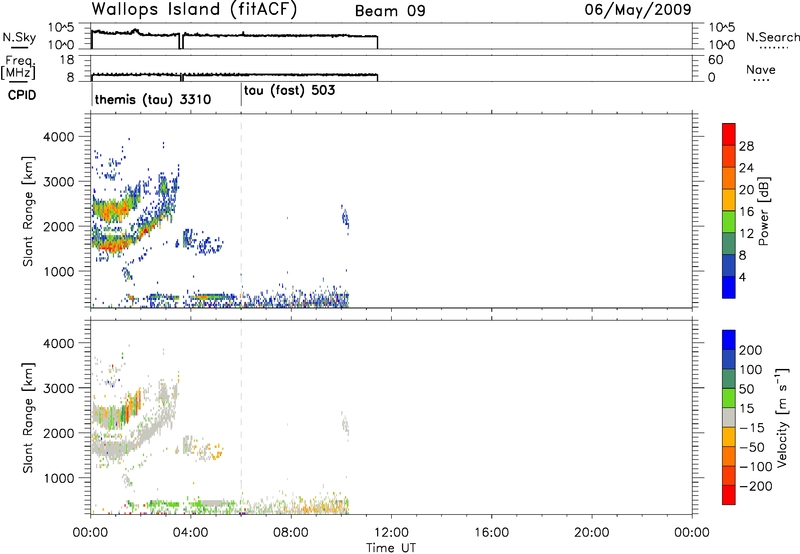Viewport: 800px width, 554px height.
Task: Click the 16:00 time axis label
Action: [491, 533]
